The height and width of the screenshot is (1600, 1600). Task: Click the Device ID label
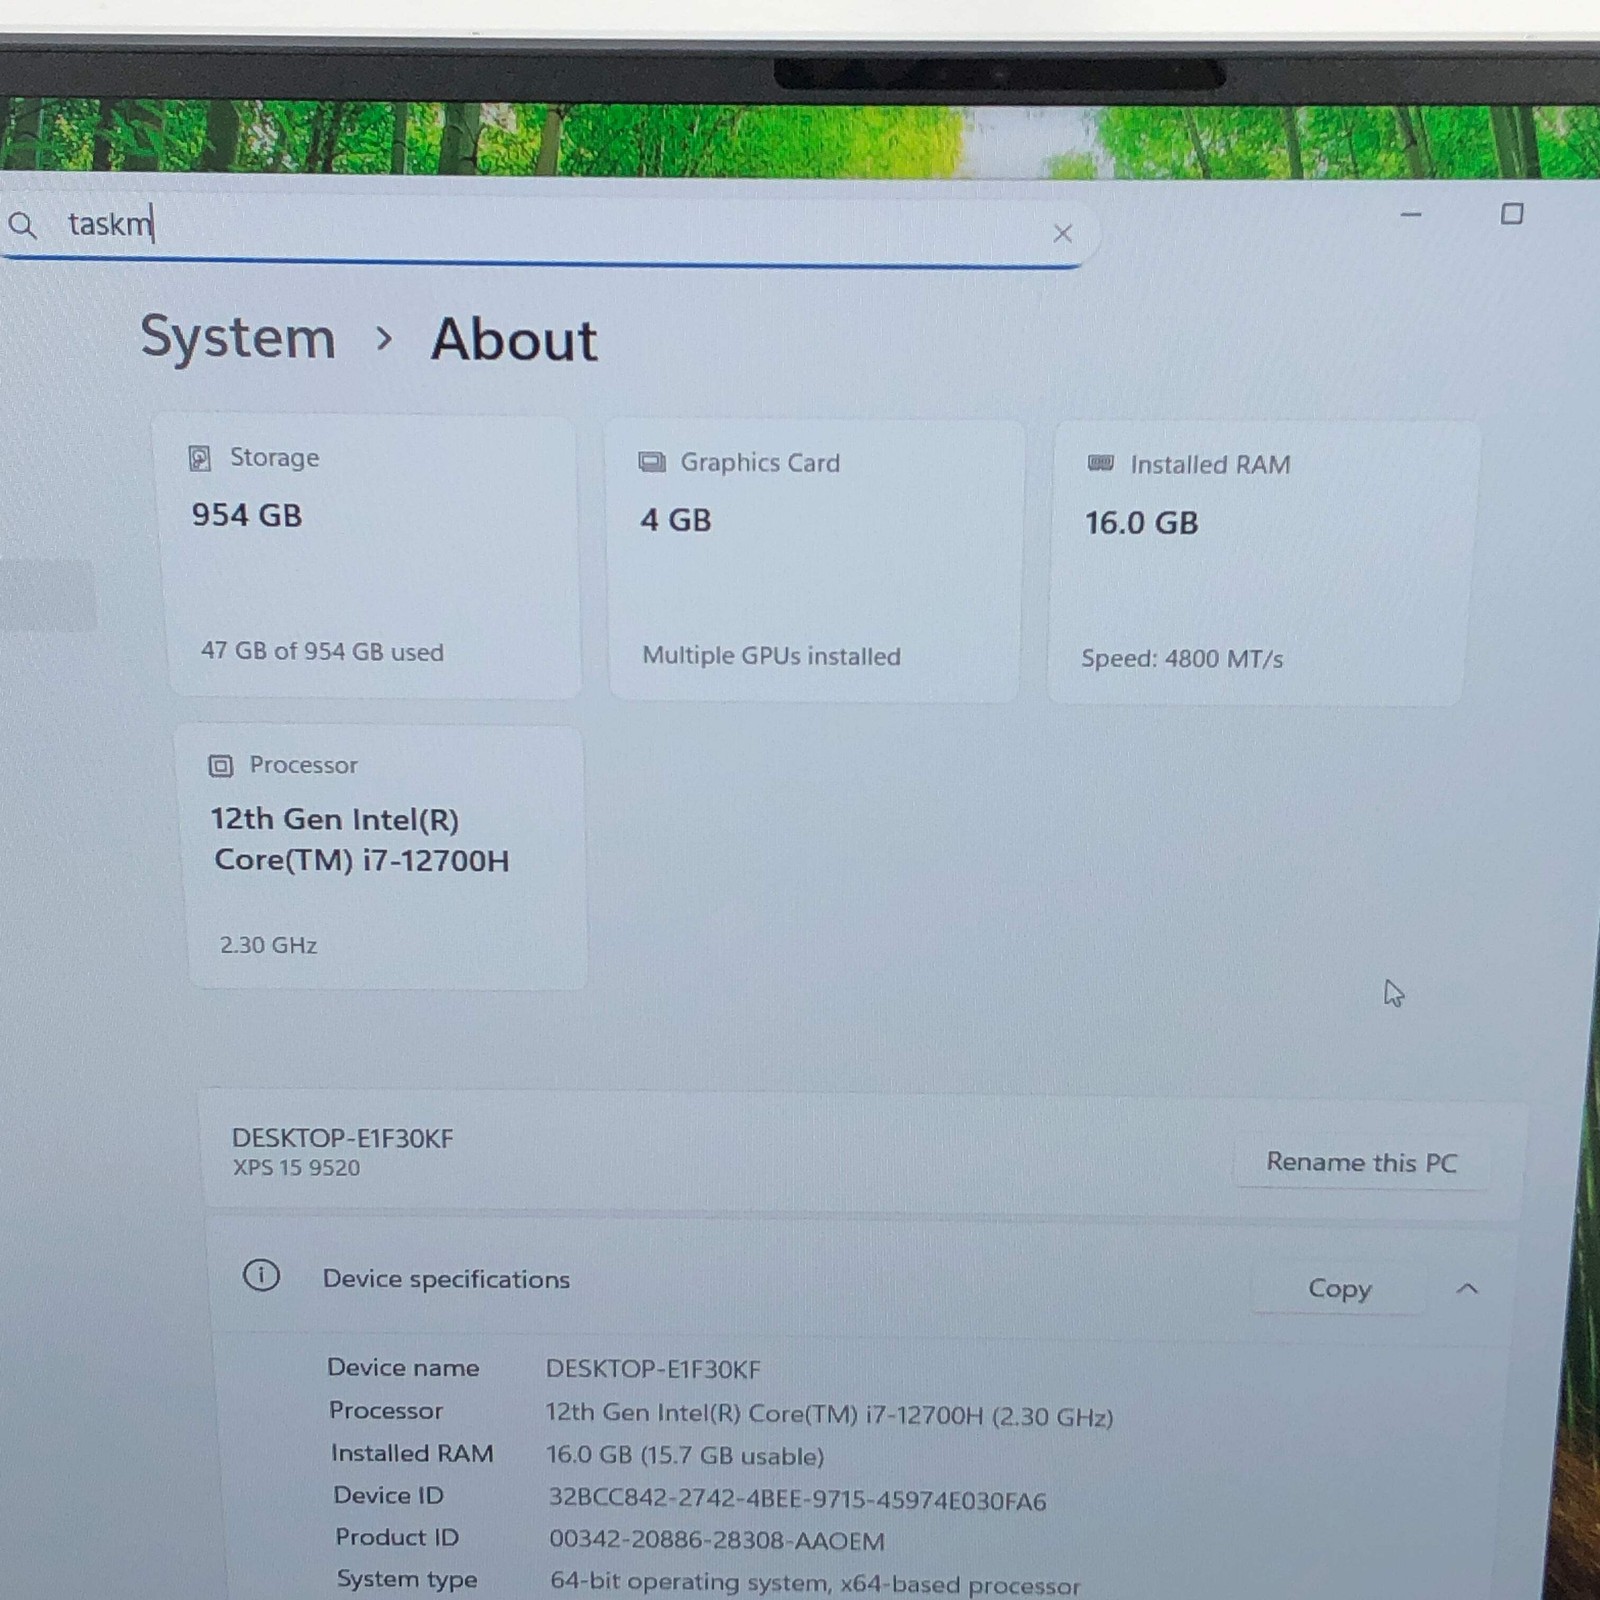click(x=388, y=1495)
